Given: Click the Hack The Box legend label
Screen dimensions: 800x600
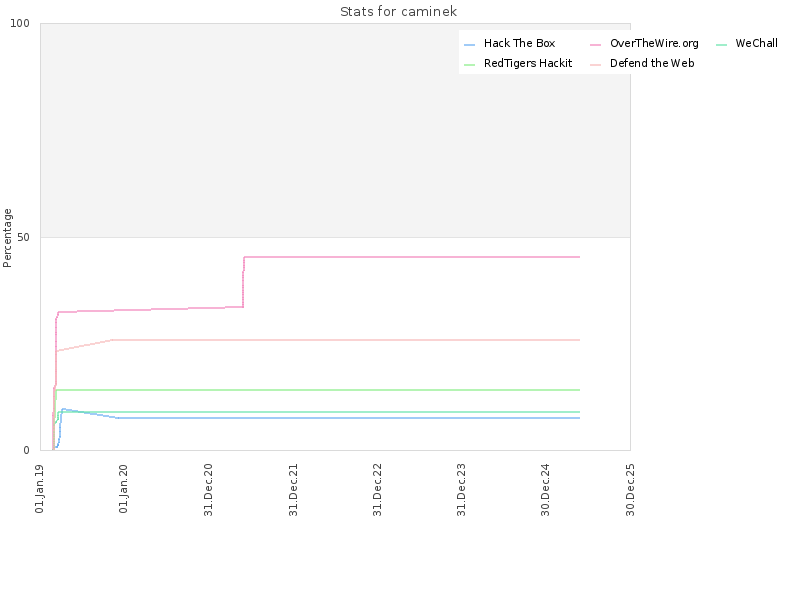Looking at the screenshot, I should [519, 43].
